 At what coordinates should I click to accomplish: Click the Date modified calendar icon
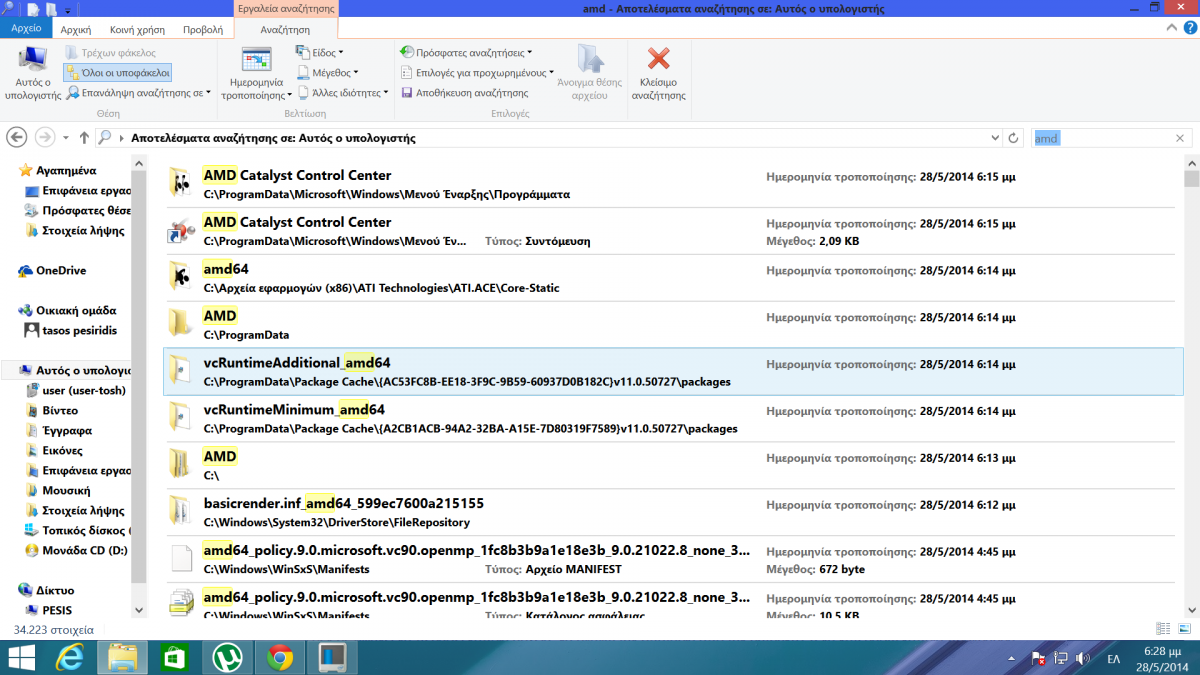pyautogui.click(x=256, y=62)
